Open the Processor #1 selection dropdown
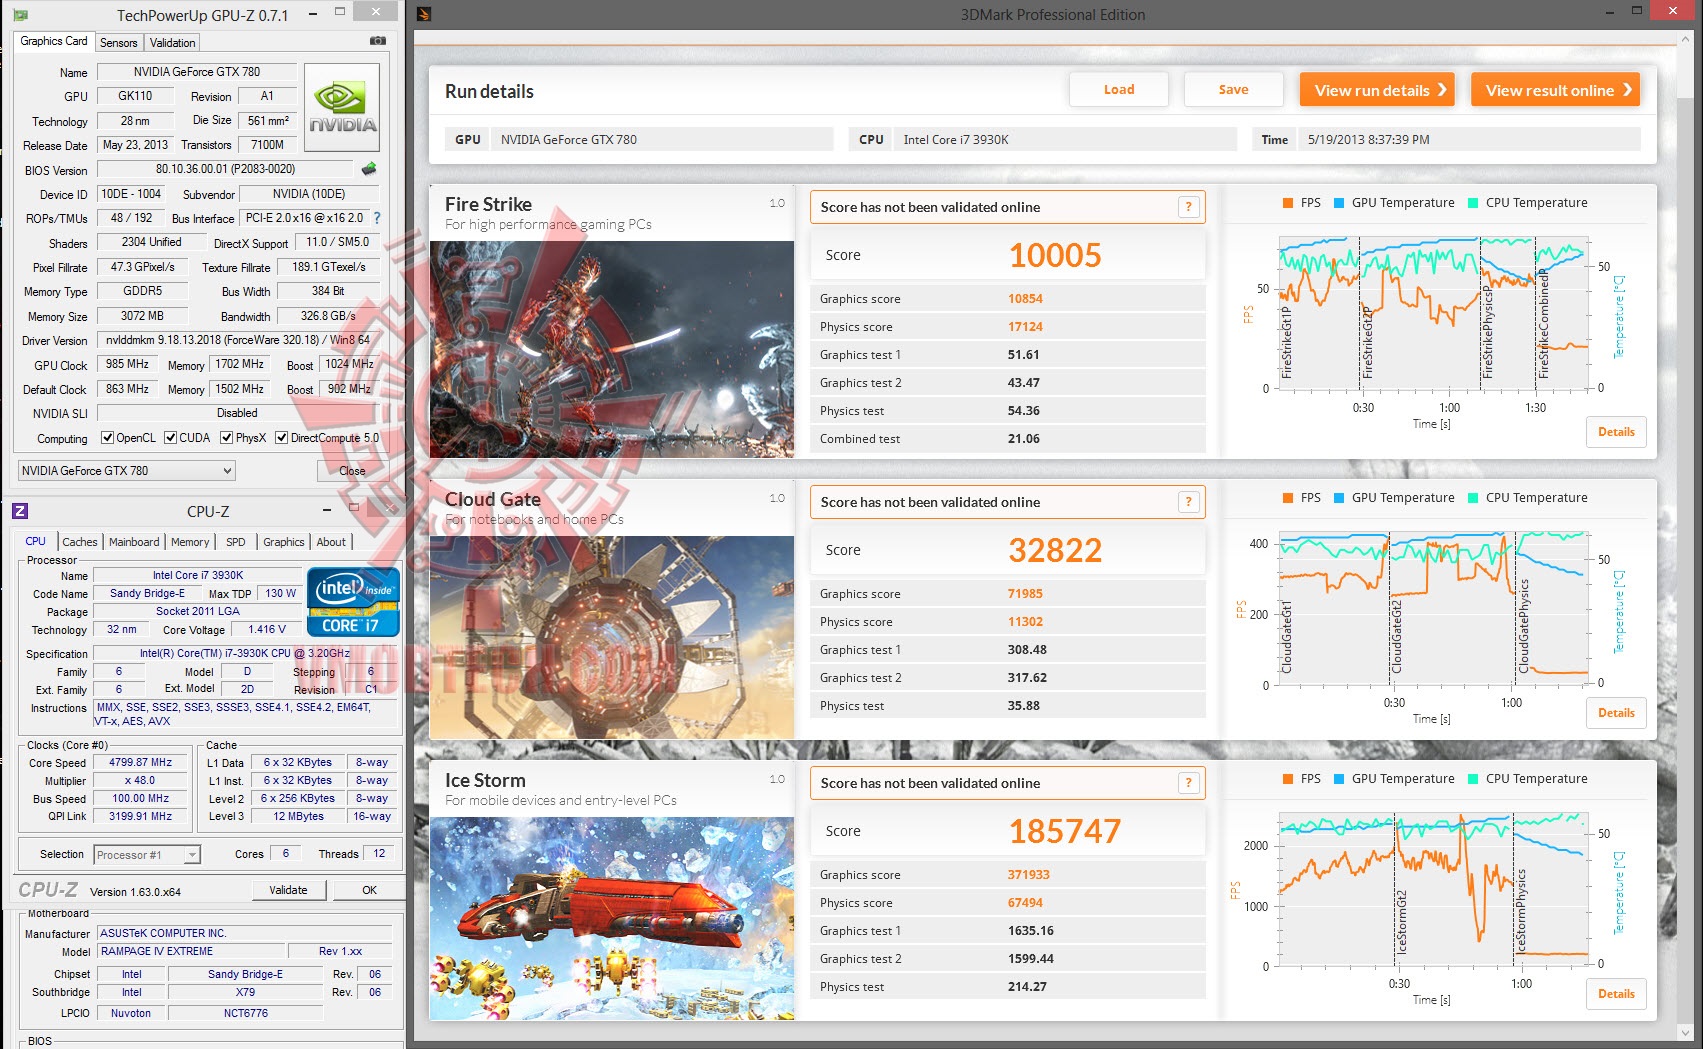The width and height of the screenshot is (1703, 1049). (x=147, y=855)
